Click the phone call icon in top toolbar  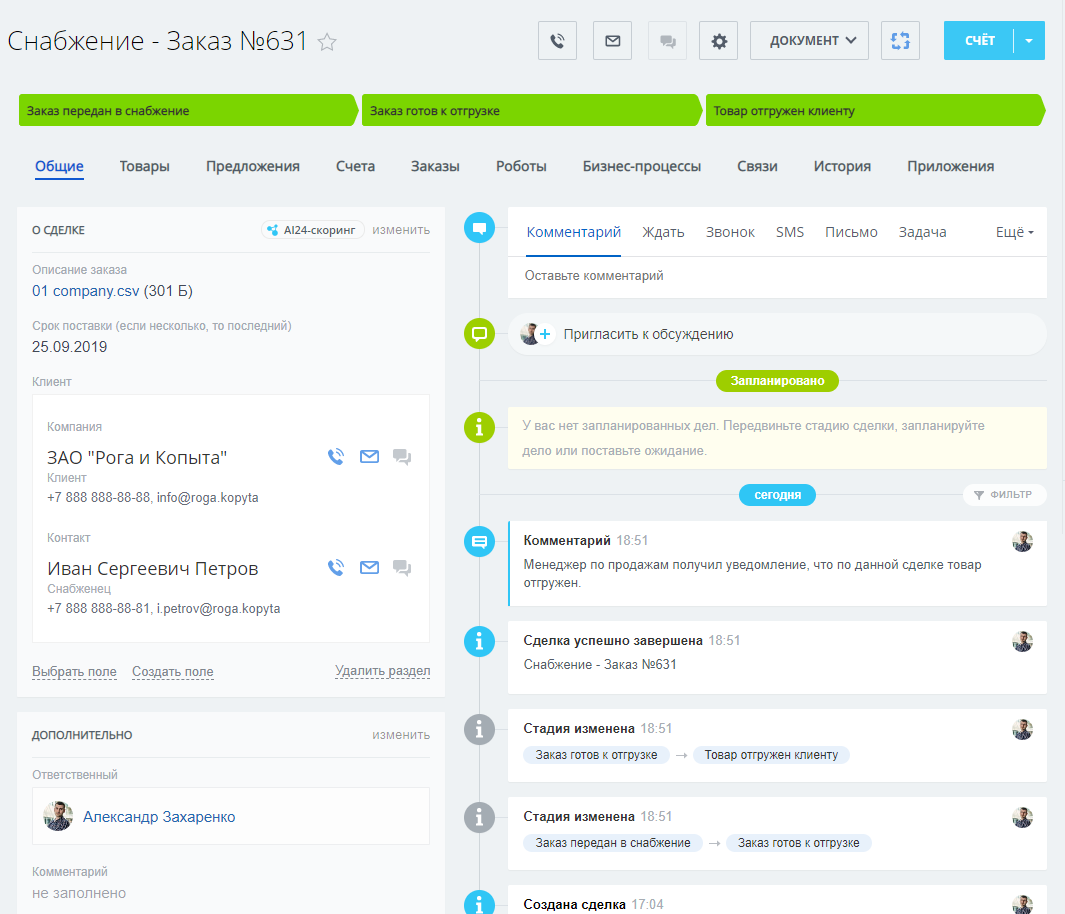pyautogui.click(x=557, y=41)
